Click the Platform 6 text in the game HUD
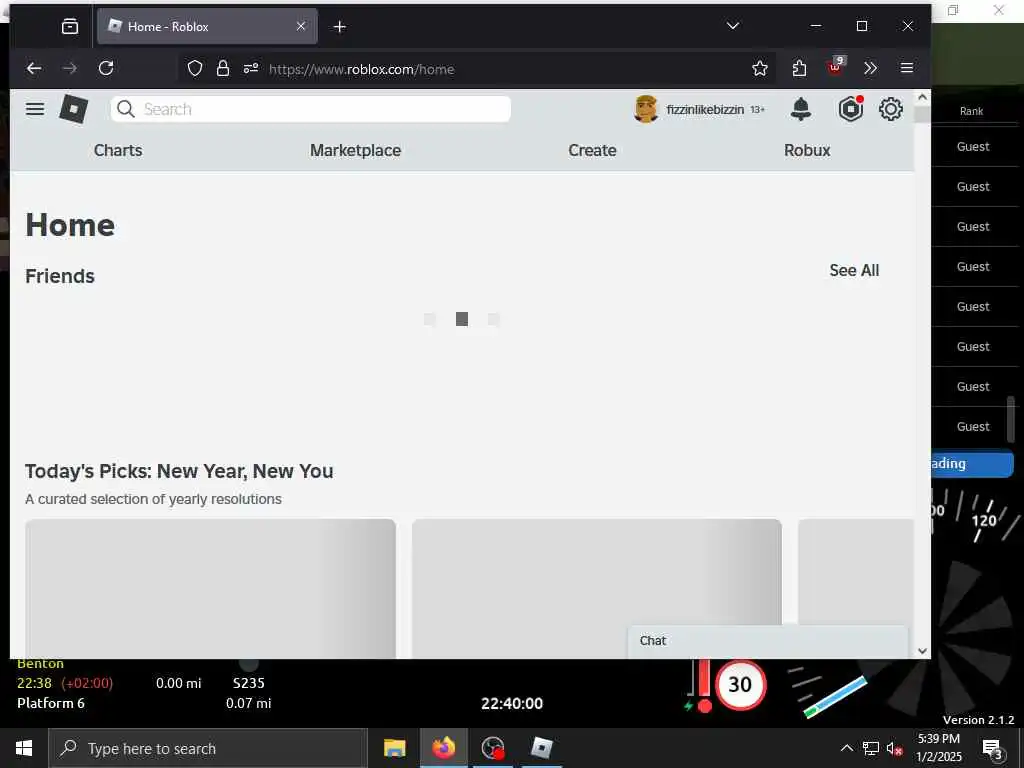Screen dimensions: 1024x768 [x=51, y=703]
